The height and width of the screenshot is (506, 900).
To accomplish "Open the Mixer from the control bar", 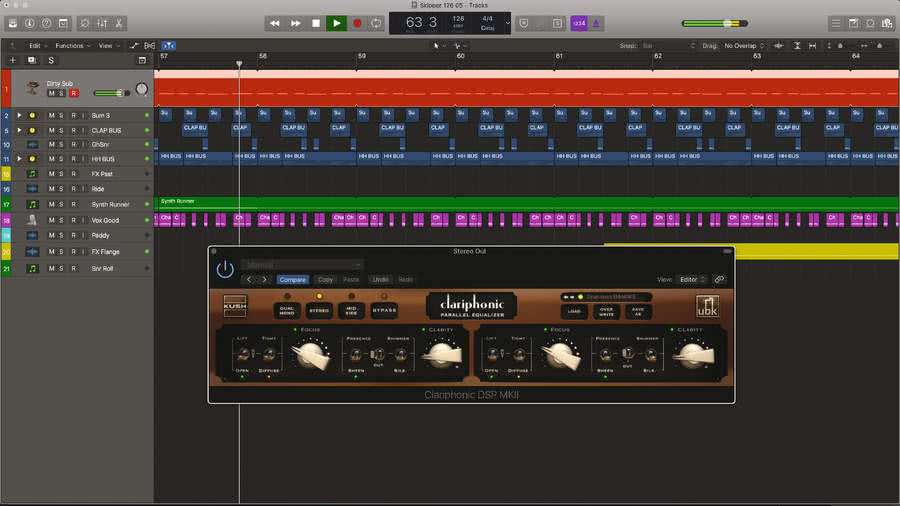I will click(x=102, y=24).
